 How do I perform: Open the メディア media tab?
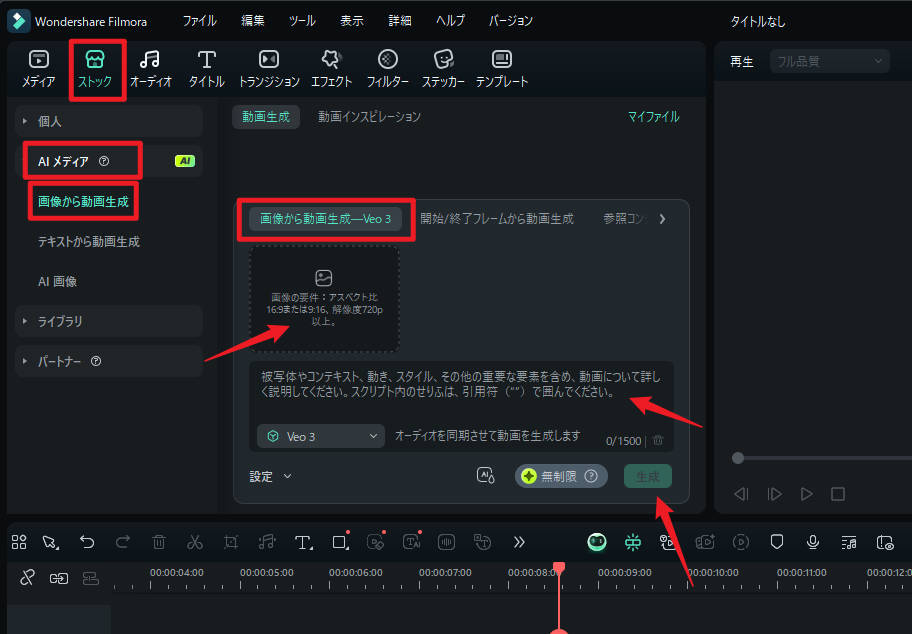click(38, 69)
